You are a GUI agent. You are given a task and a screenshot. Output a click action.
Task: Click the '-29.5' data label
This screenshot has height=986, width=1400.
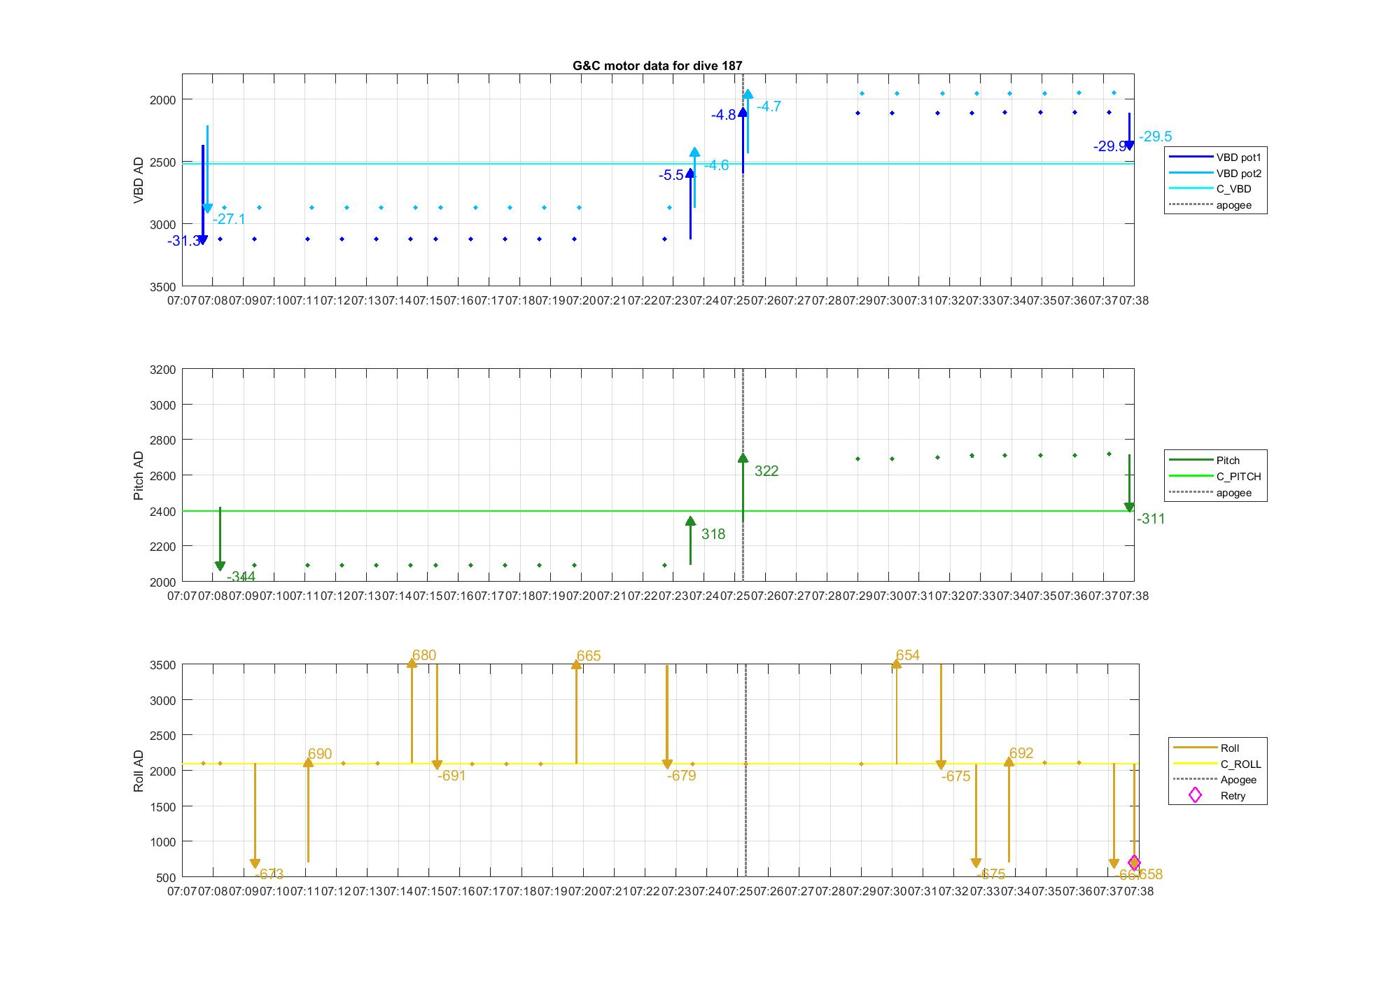pos(1155,136)
